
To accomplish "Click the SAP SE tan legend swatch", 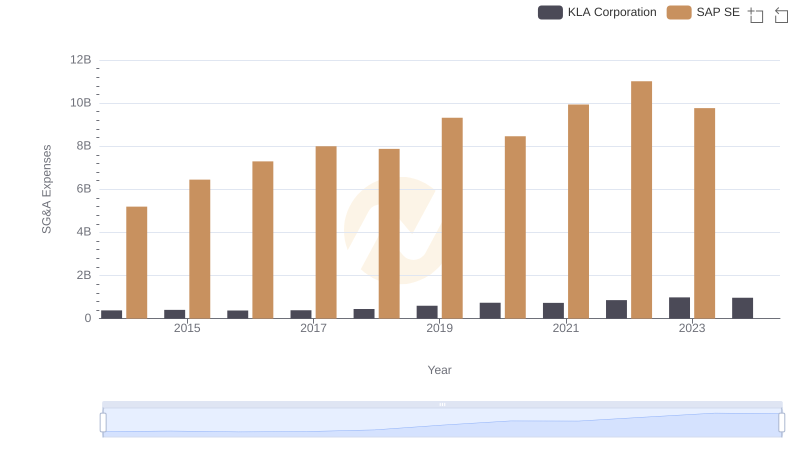I will click(679, 12).
